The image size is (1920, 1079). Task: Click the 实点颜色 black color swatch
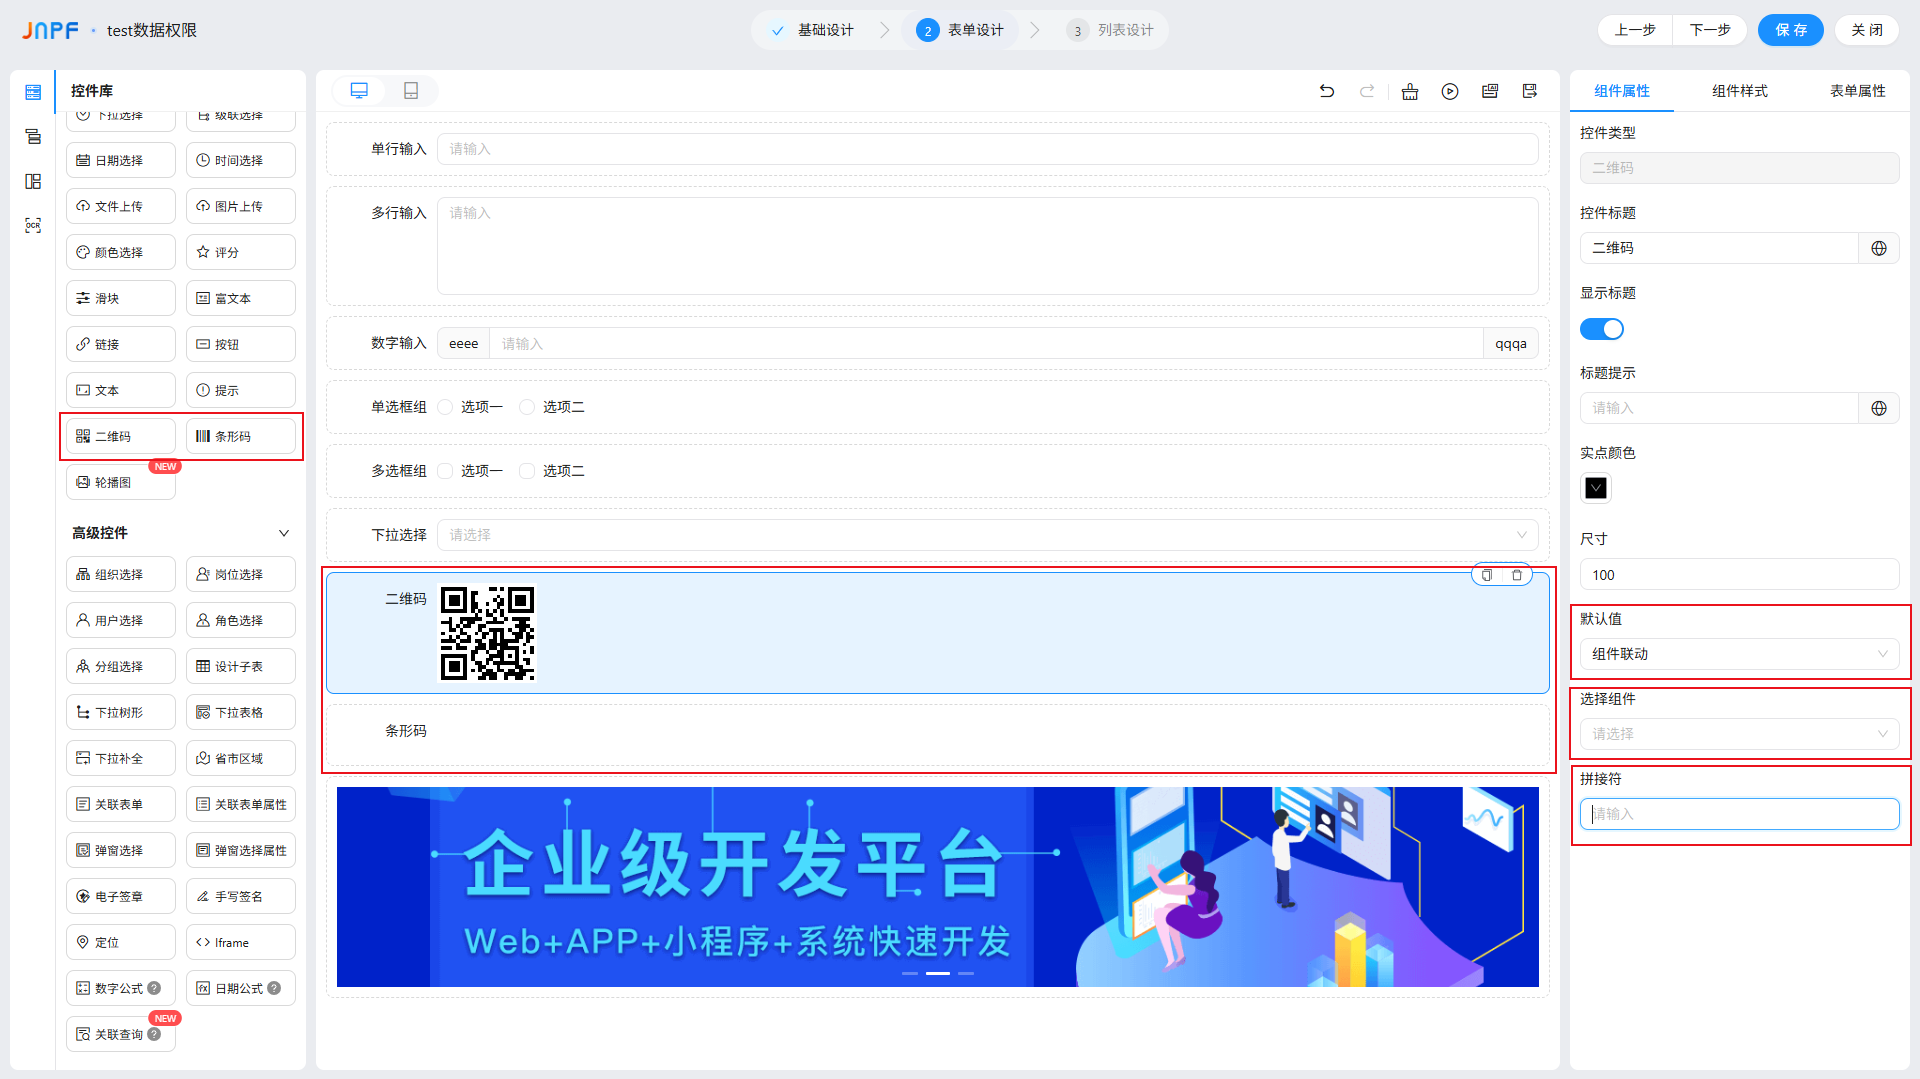1595,488
